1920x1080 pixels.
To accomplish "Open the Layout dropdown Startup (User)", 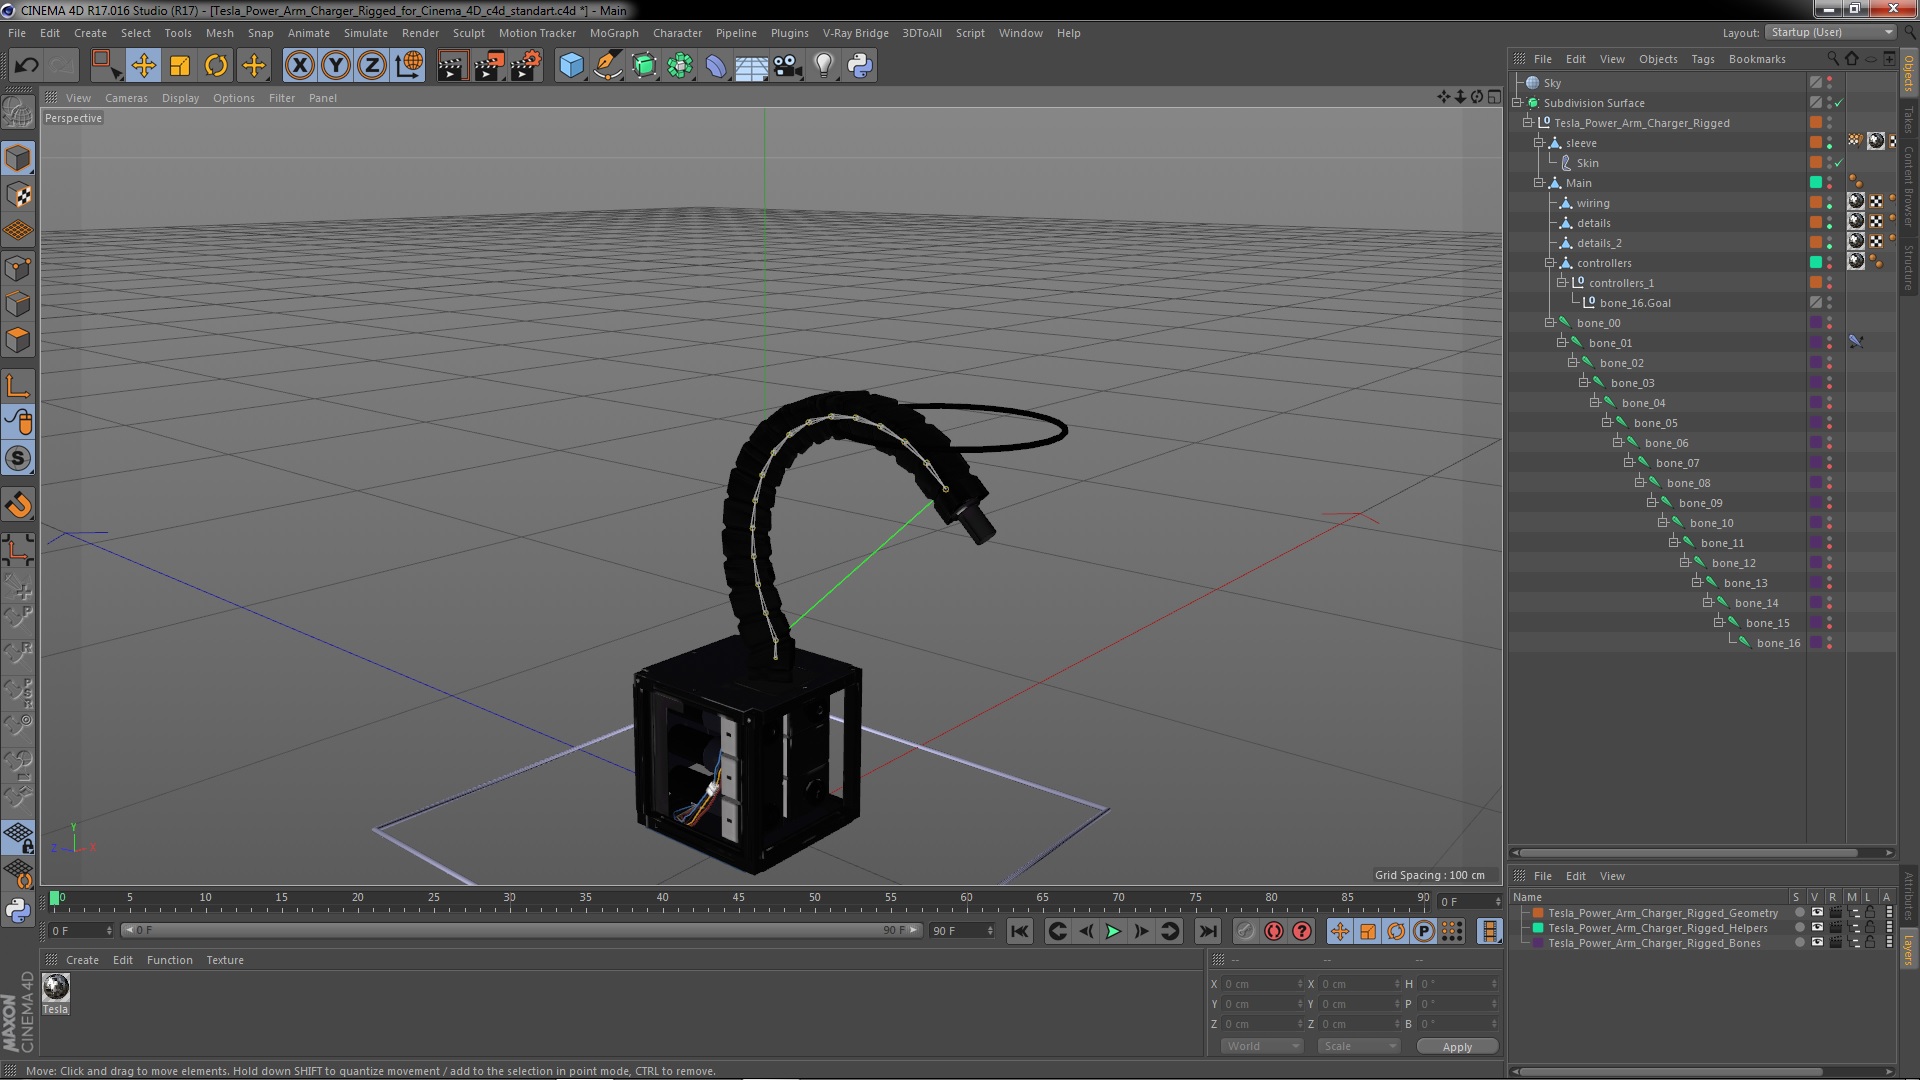I will pos(1831,32).
